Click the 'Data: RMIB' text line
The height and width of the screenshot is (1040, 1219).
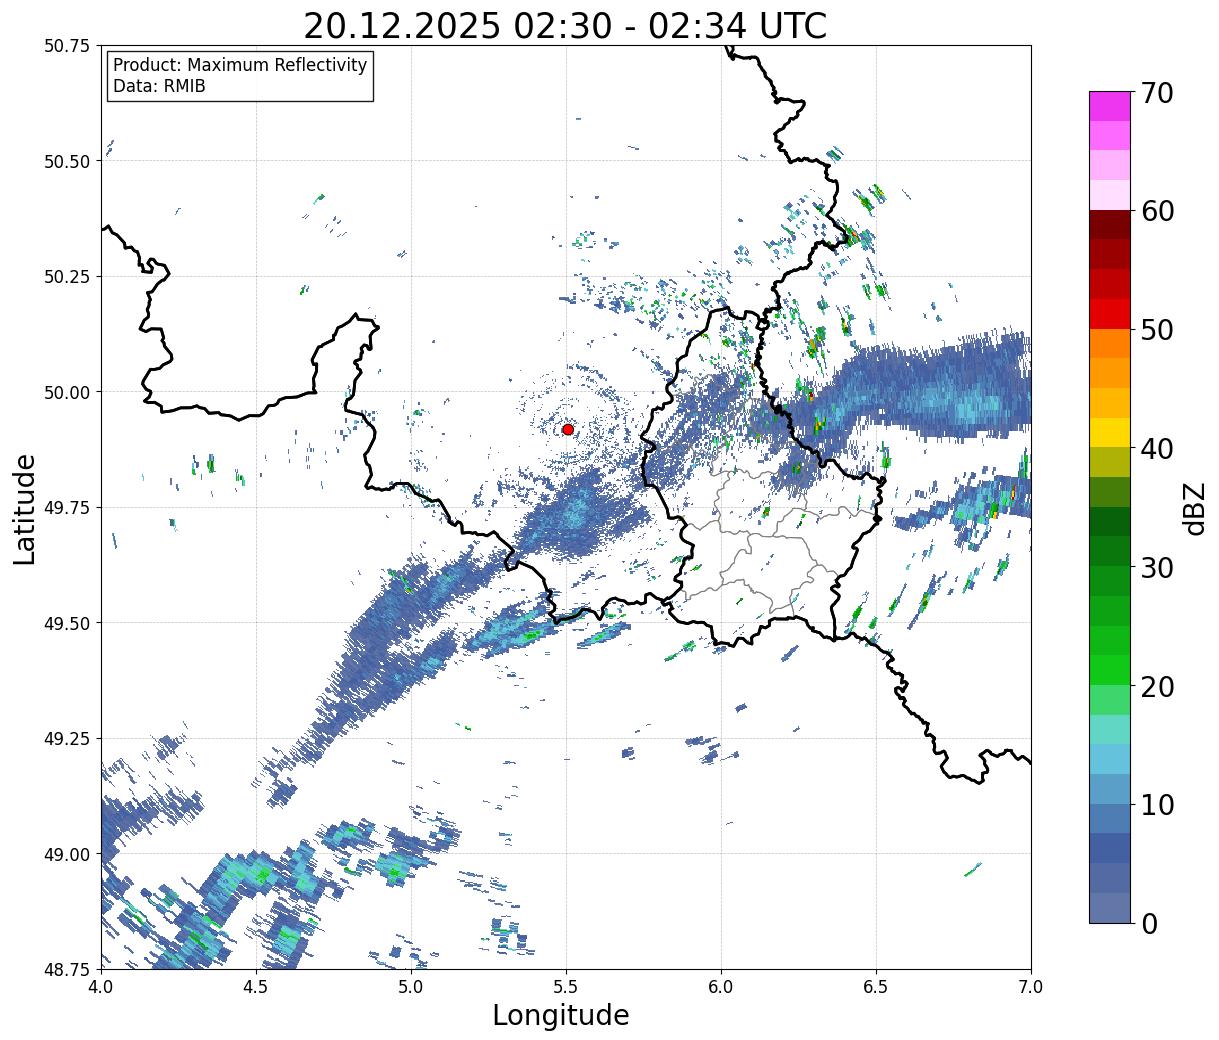[x=159, y=86]
